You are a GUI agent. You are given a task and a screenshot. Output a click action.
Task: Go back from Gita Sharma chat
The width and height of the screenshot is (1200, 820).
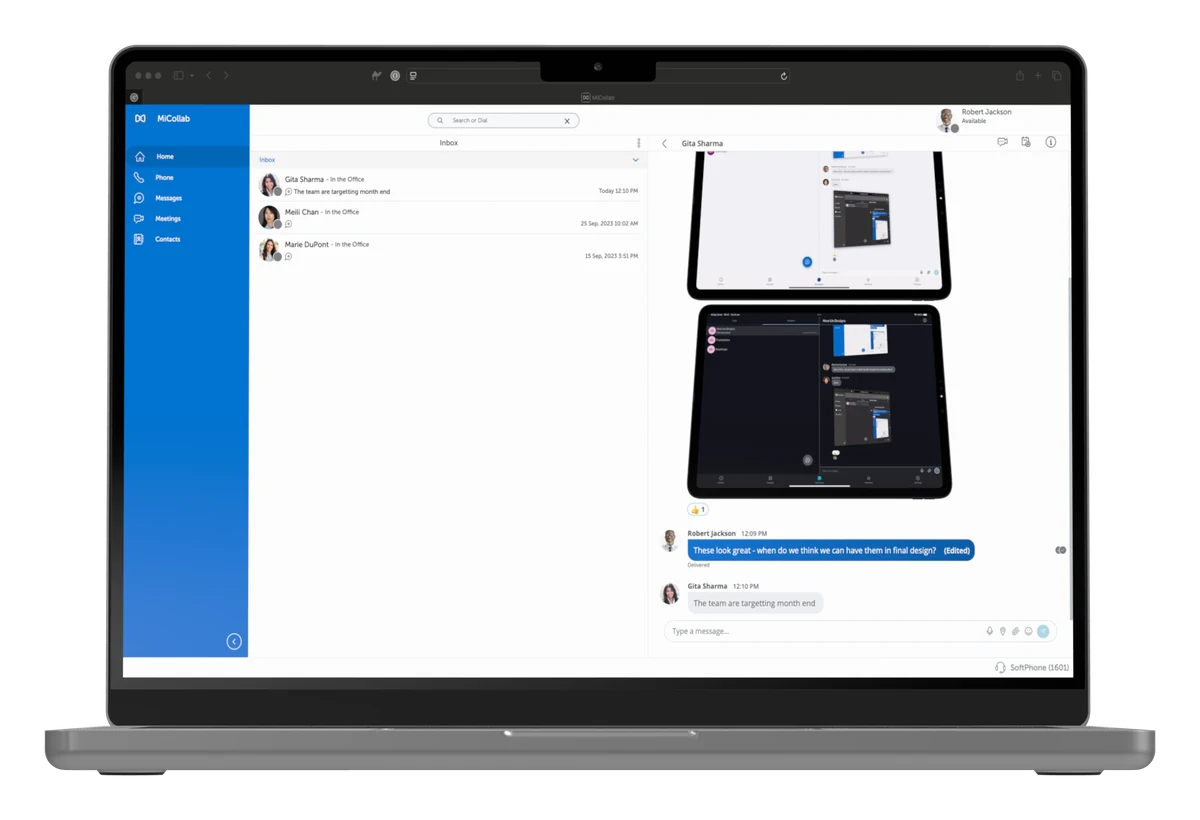(x=665, y=144)
